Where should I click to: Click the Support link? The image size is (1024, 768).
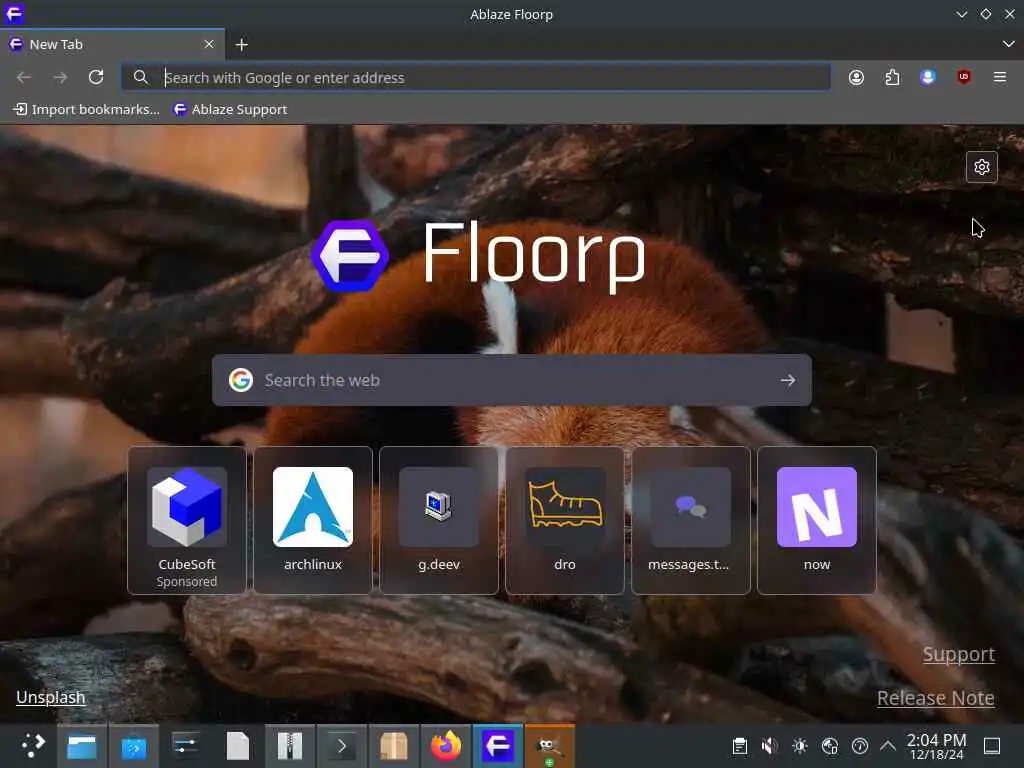point(958,654)
